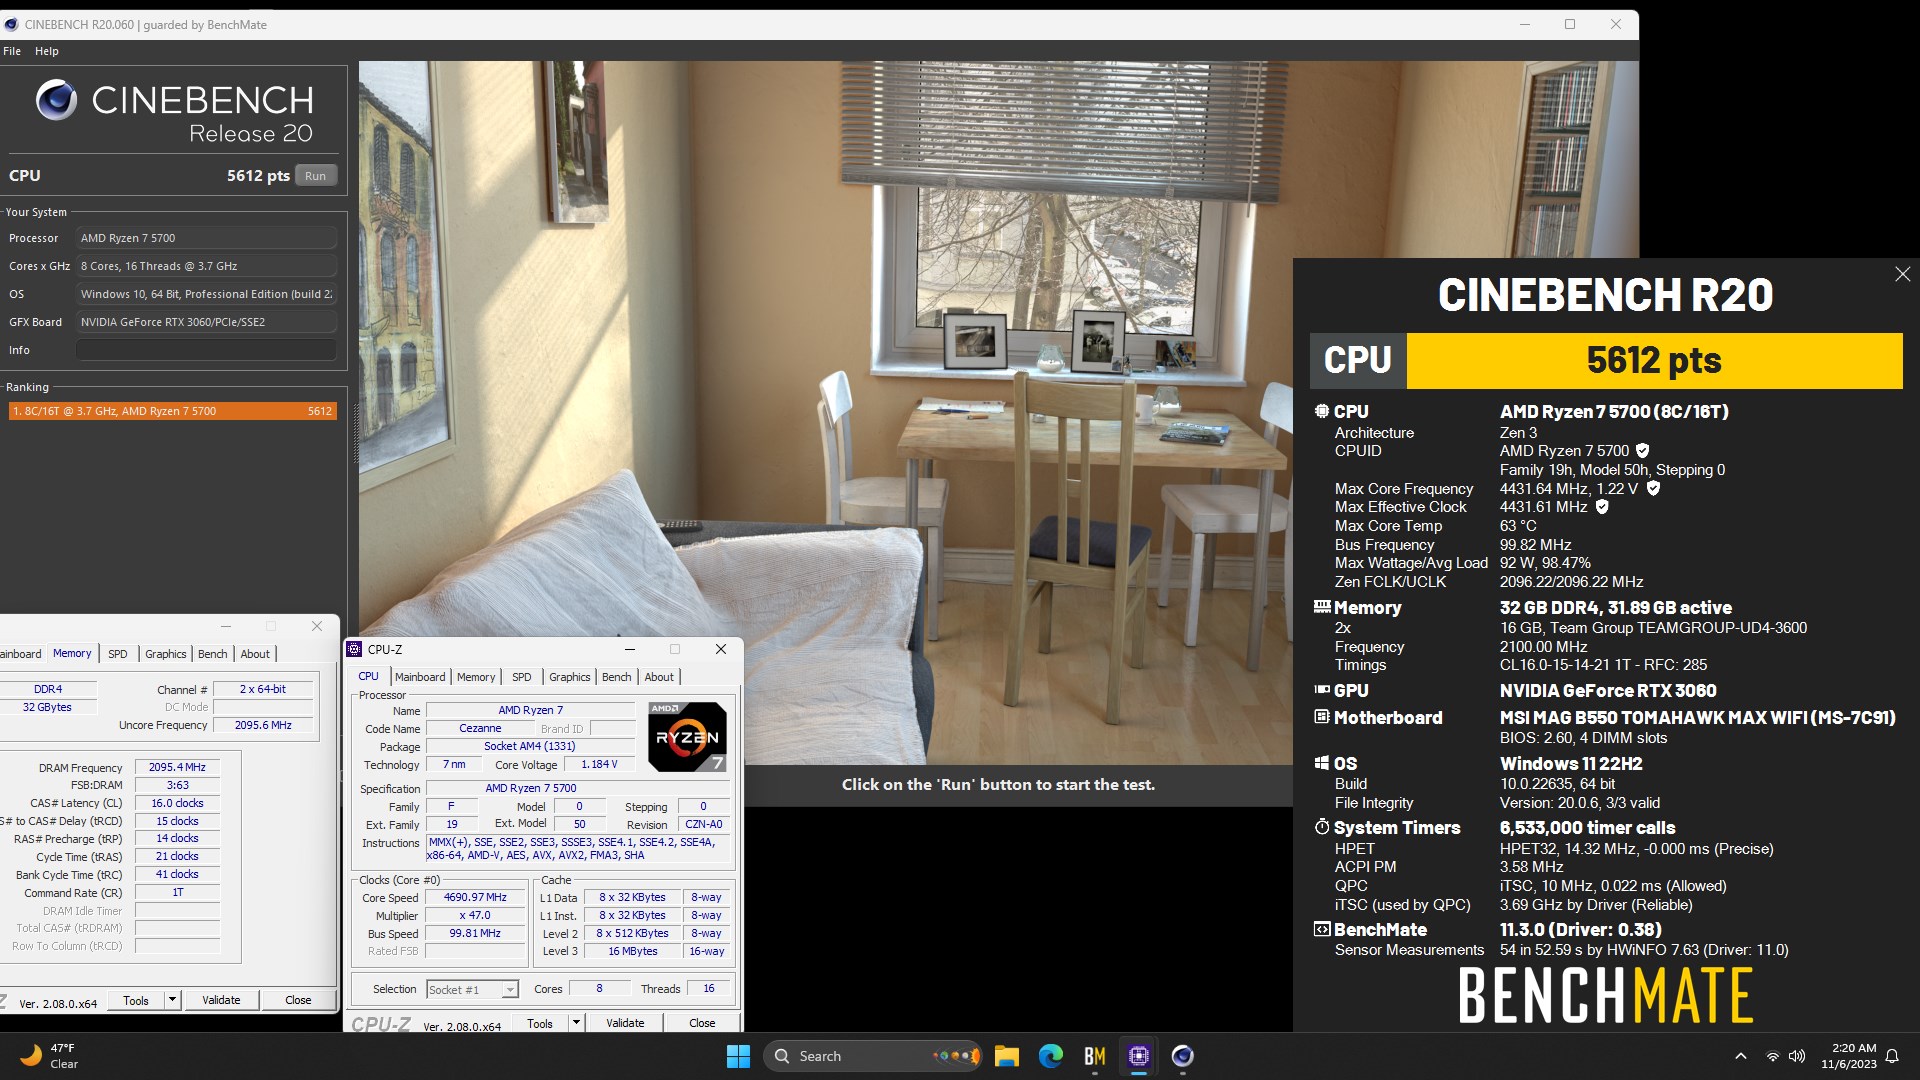Click the shield icon beside Max Core Frequency
The image size is (1920, 1080).
[1653, 488]
